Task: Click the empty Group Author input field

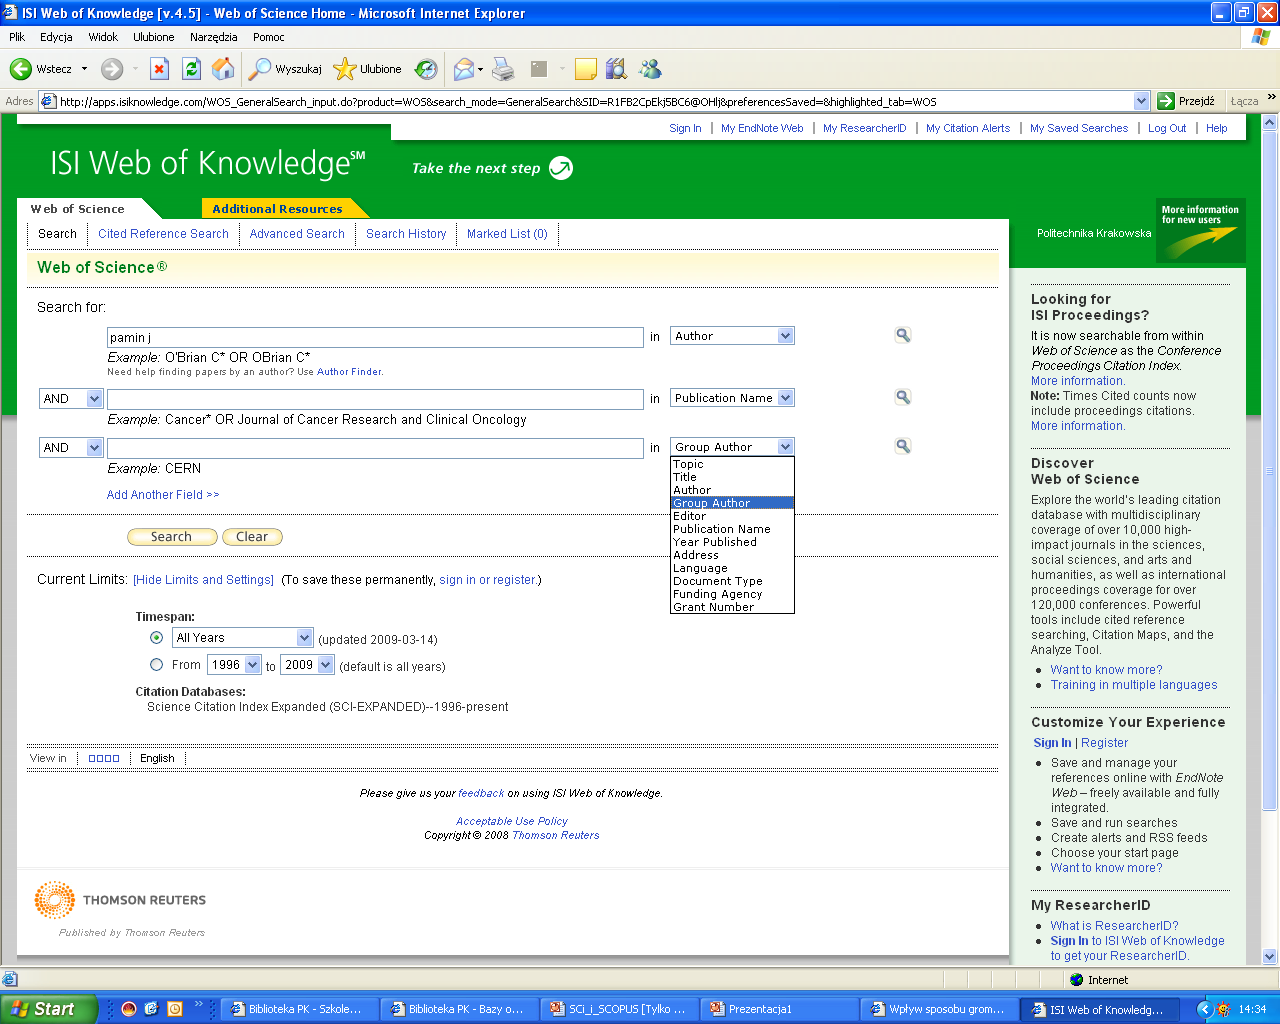Action: (x=375, y=449)
